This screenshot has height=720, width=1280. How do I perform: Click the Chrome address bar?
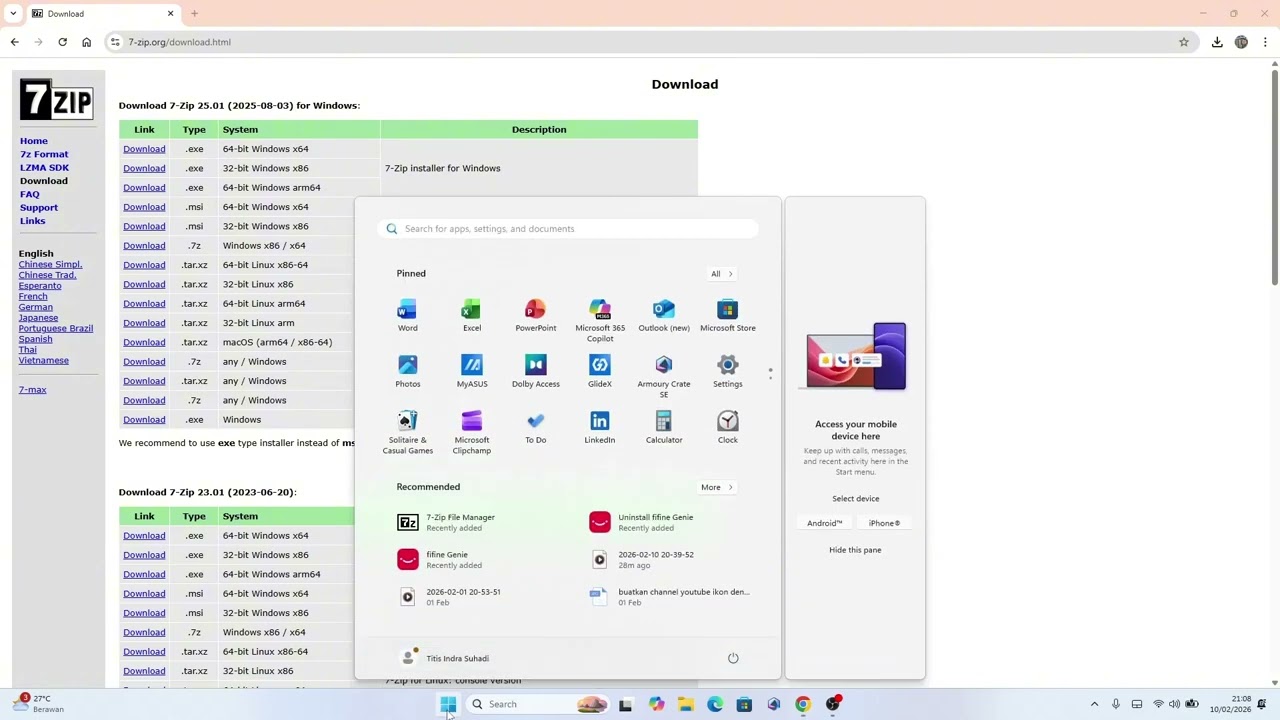(640, 42)
